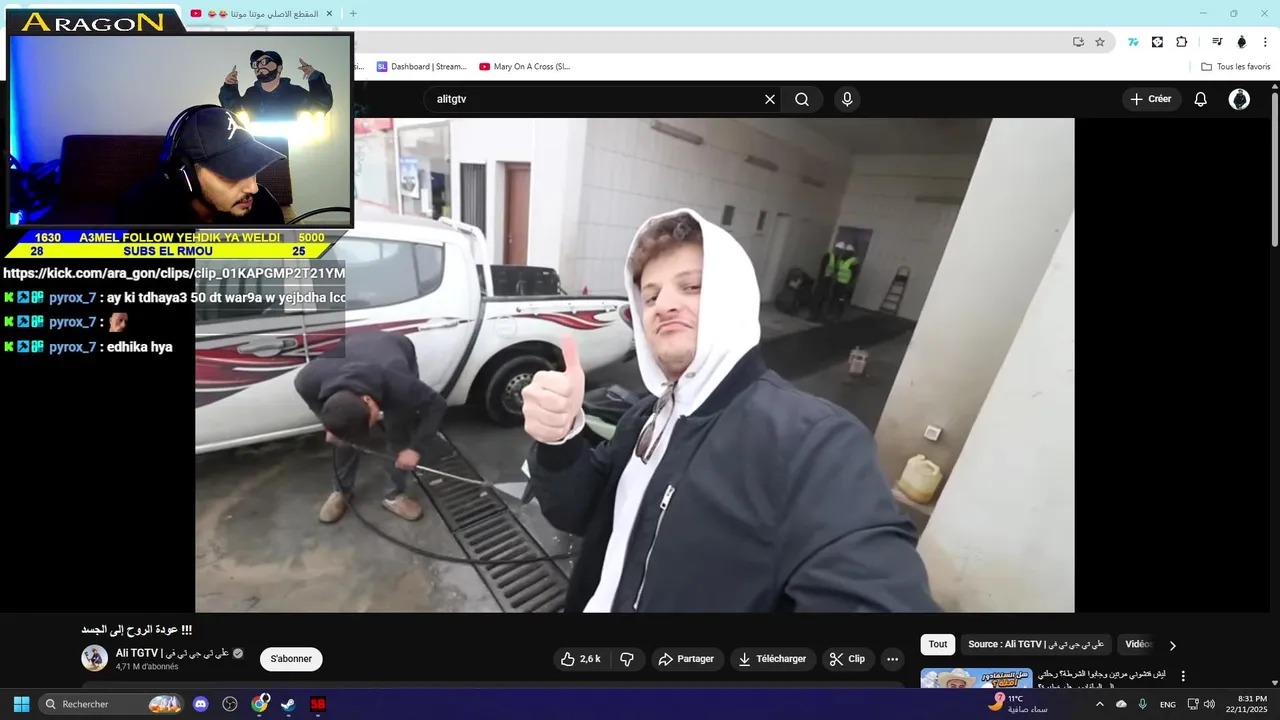The width and height of the screenshot is (1280, 720).
Task: Click the Partager share button
Action: pos(687,659)
